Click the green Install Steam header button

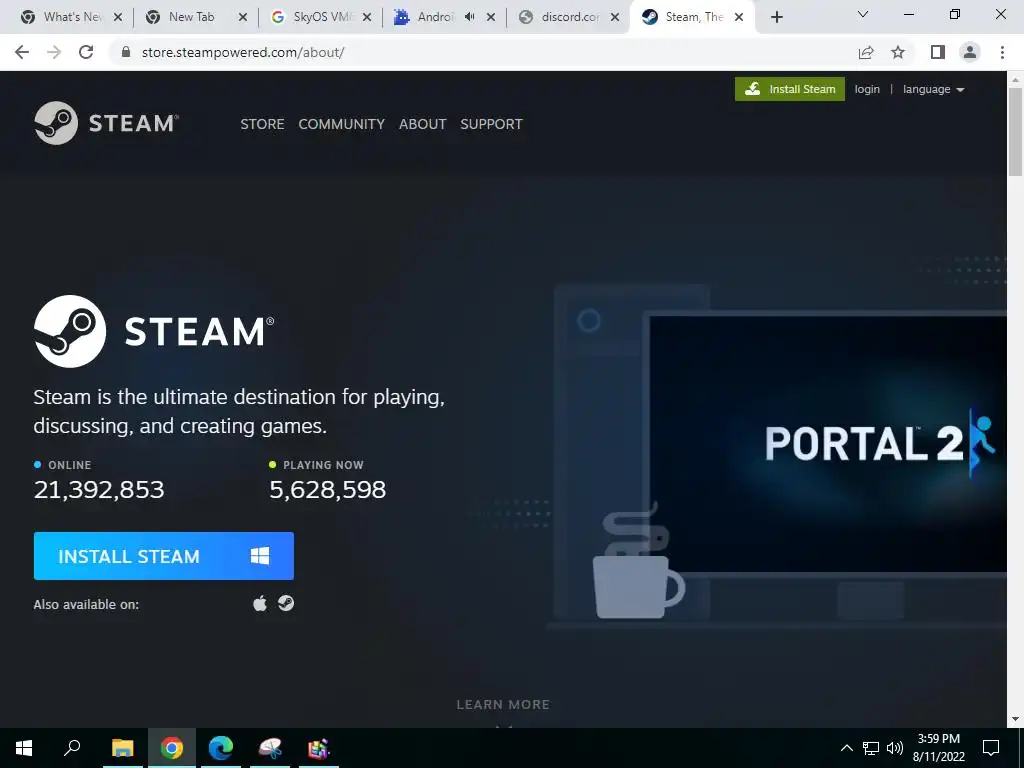click(790, 89)
